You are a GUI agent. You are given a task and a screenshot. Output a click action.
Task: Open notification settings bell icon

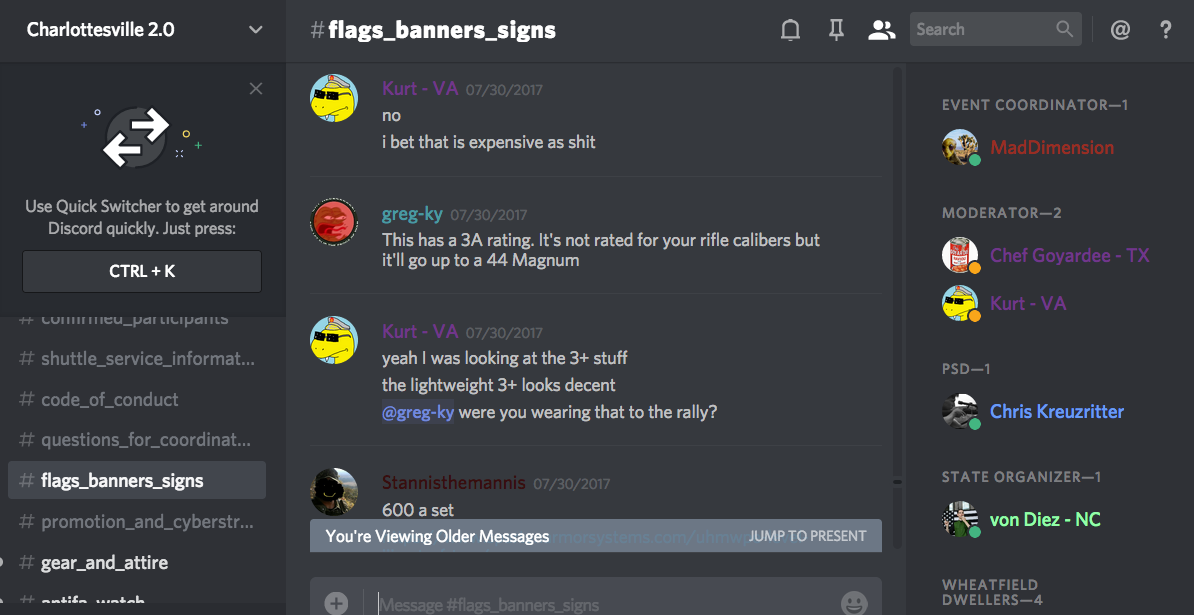pos(790,30)
